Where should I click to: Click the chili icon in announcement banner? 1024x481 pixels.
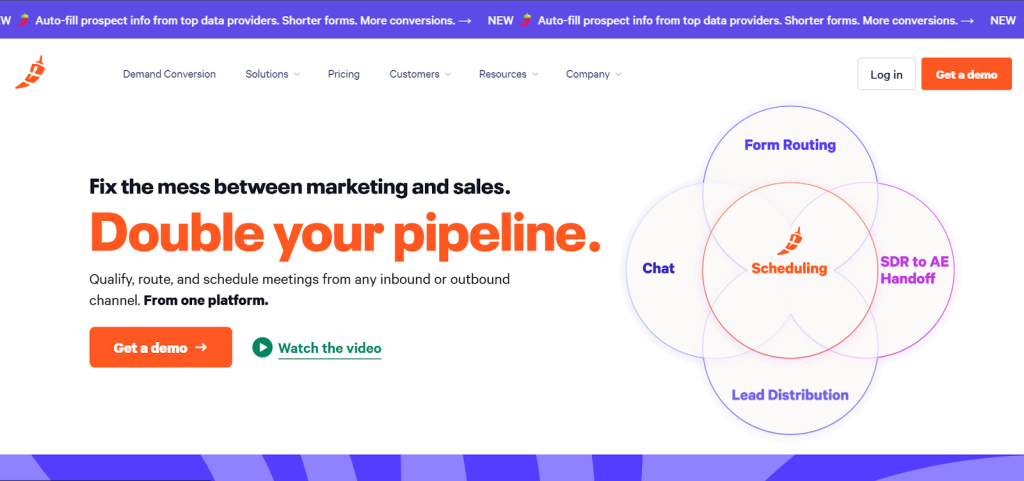click(x=25, y=19)
